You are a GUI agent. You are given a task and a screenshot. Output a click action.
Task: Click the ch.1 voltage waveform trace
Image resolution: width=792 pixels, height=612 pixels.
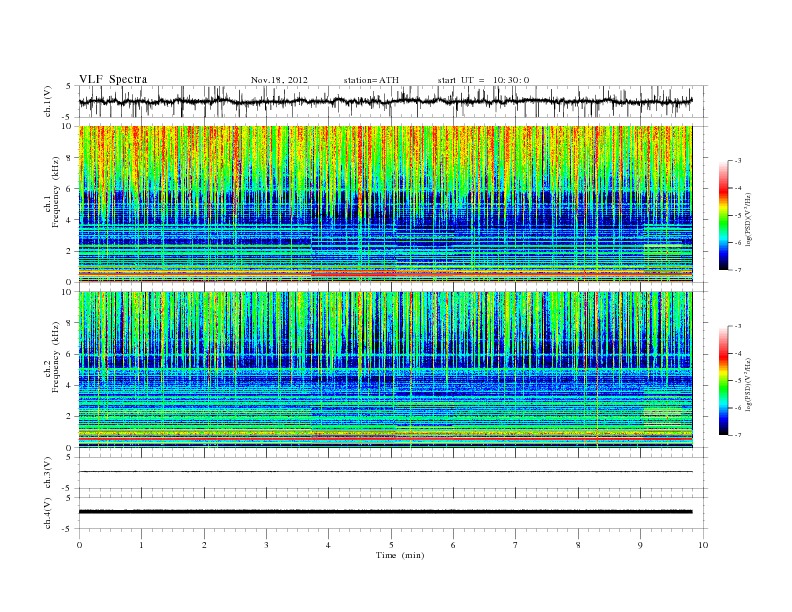point(385,101)
